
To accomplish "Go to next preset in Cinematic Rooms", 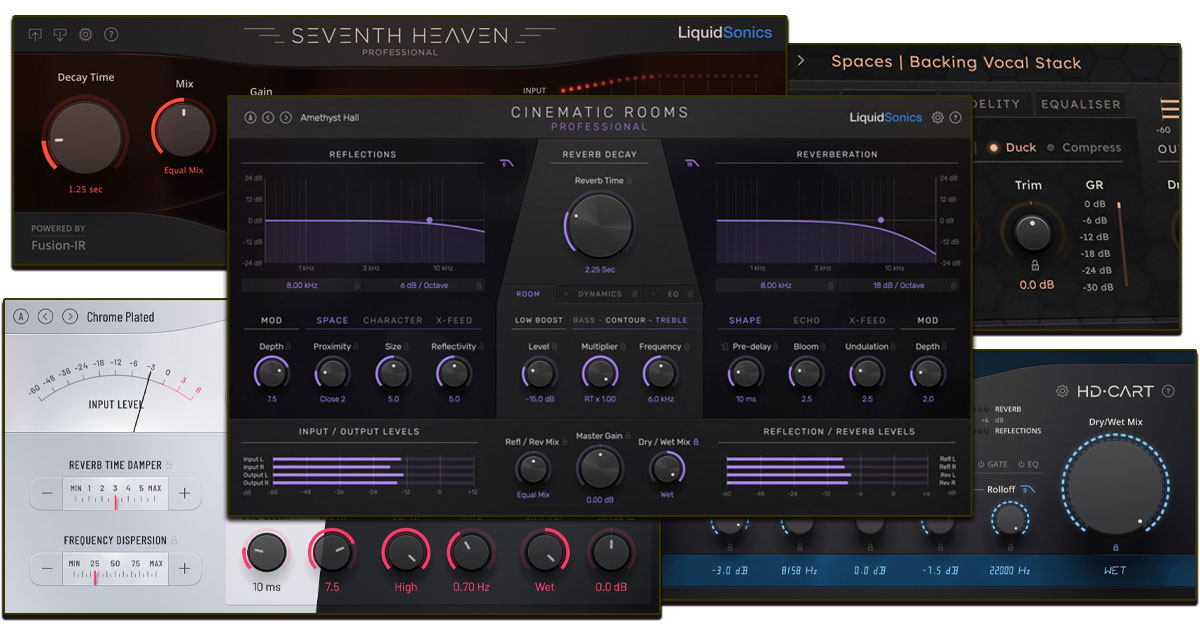I will coord(286,118).
